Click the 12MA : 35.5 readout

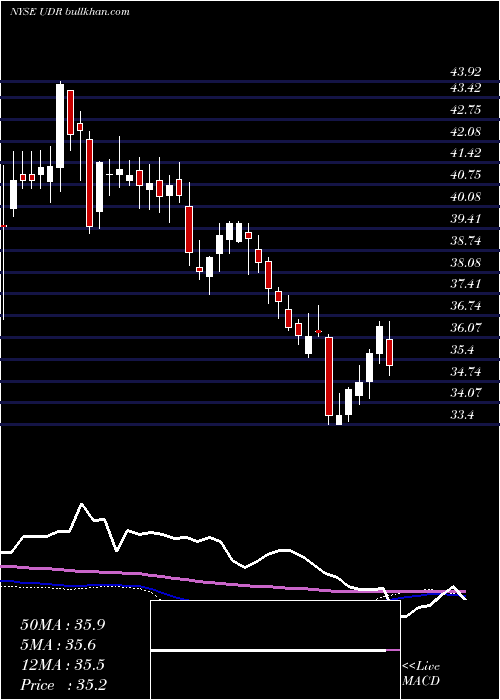(x=62, y=665)
